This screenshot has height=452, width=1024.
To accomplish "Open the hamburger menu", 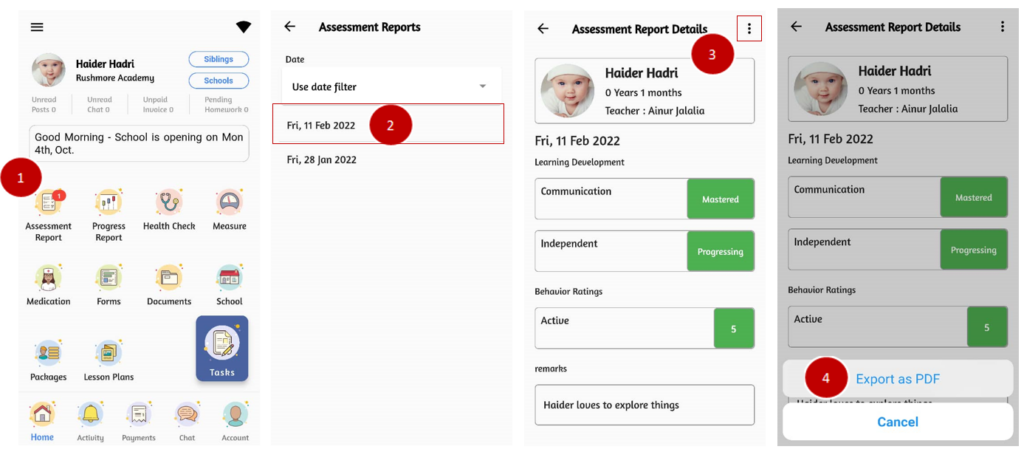I will pyautogui.click(x=37, y=27).
